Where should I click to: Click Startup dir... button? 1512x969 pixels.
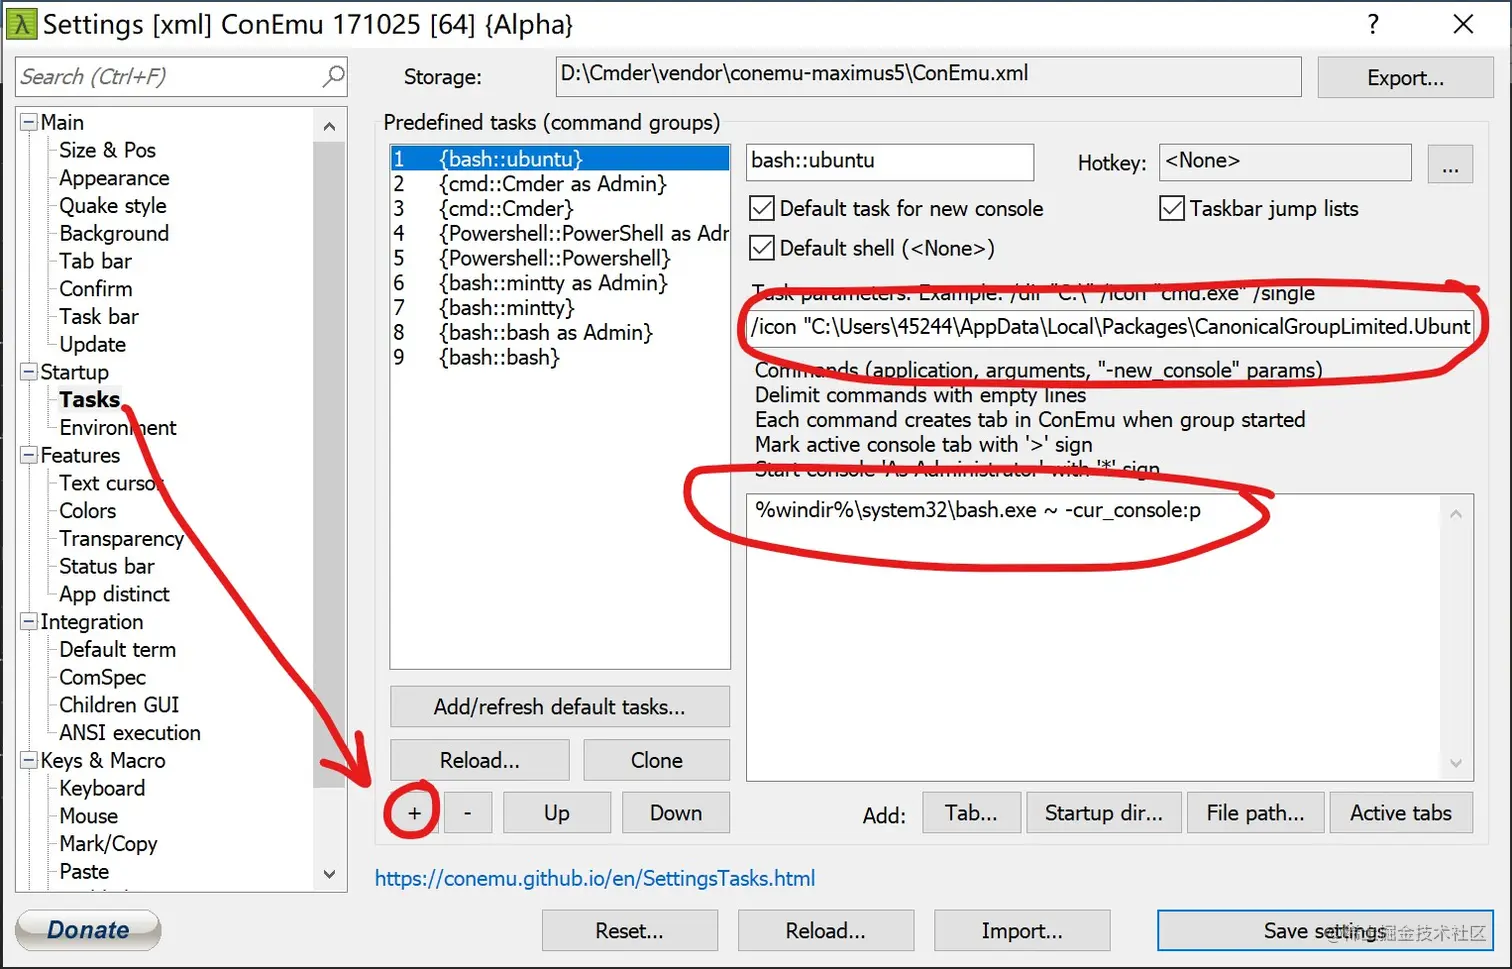(x=1103, y=813)
